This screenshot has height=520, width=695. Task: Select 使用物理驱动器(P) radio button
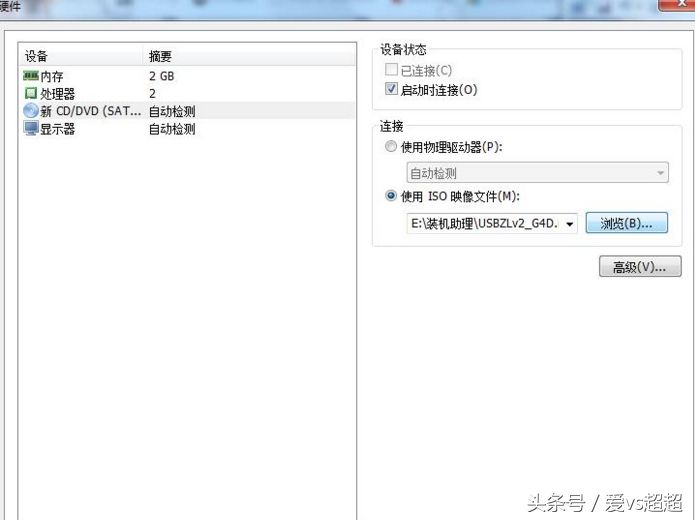pyautogui.click(x=390, y=146)
